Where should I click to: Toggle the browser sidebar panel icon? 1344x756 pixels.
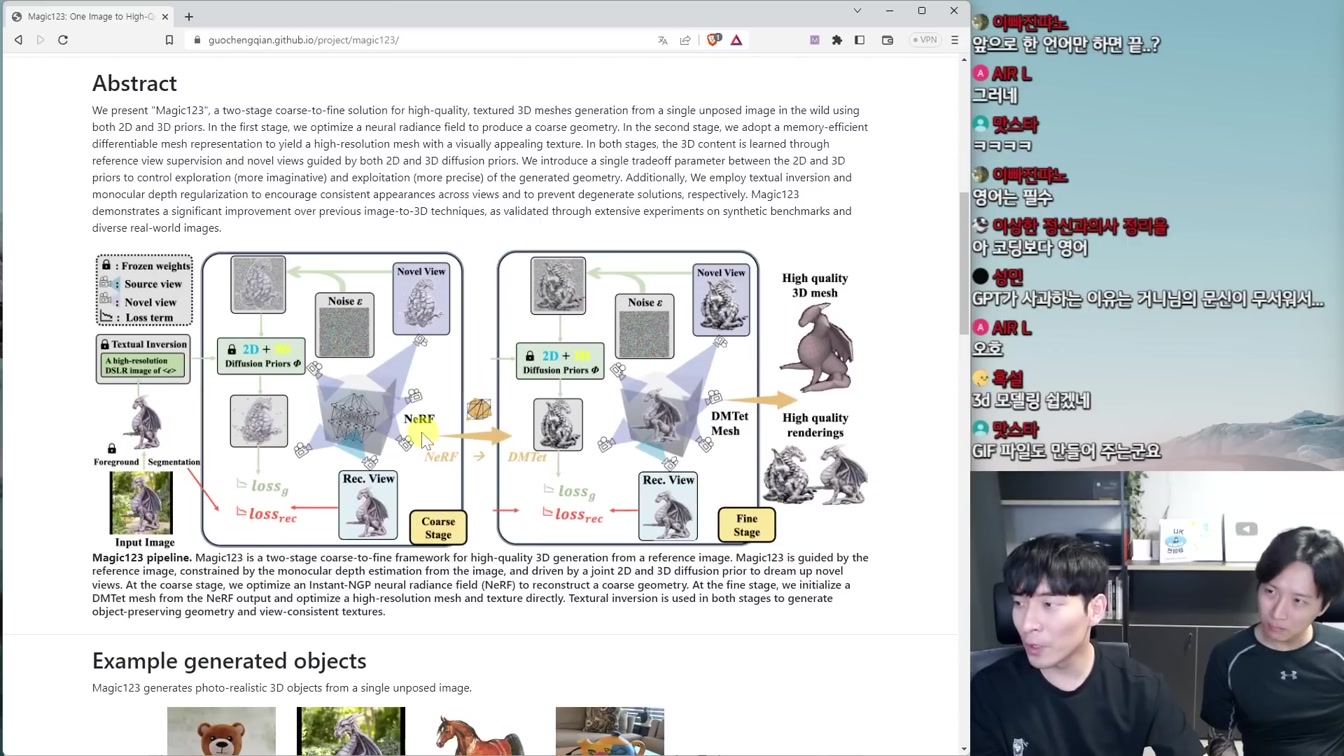[859, 40]
